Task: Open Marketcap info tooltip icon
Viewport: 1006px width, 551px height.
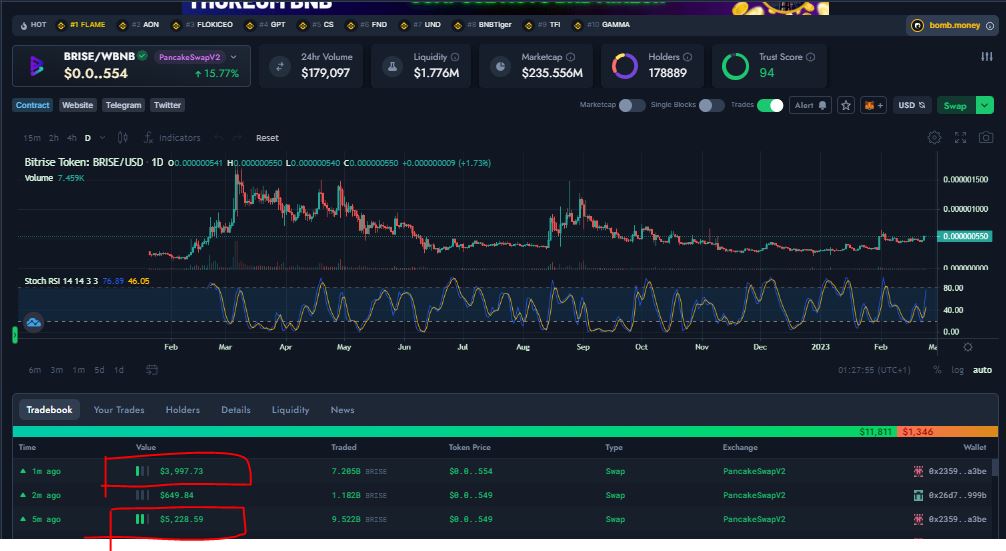Action: pyautogui.click(x=570, y=57)
